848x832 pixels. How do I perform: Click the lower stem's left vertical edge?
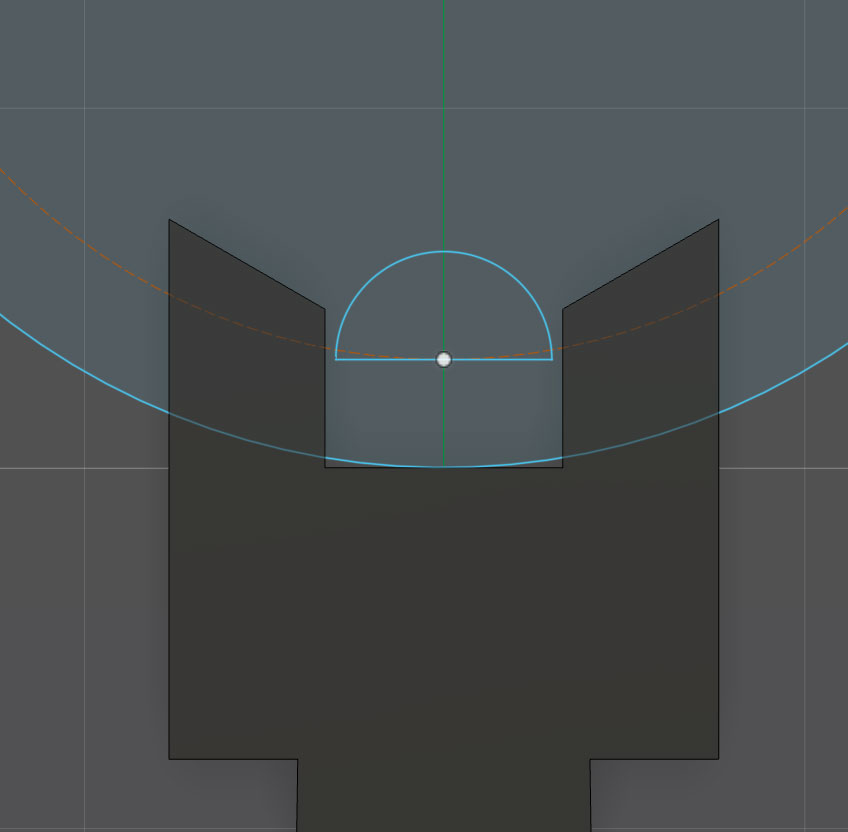click(297, 796)
